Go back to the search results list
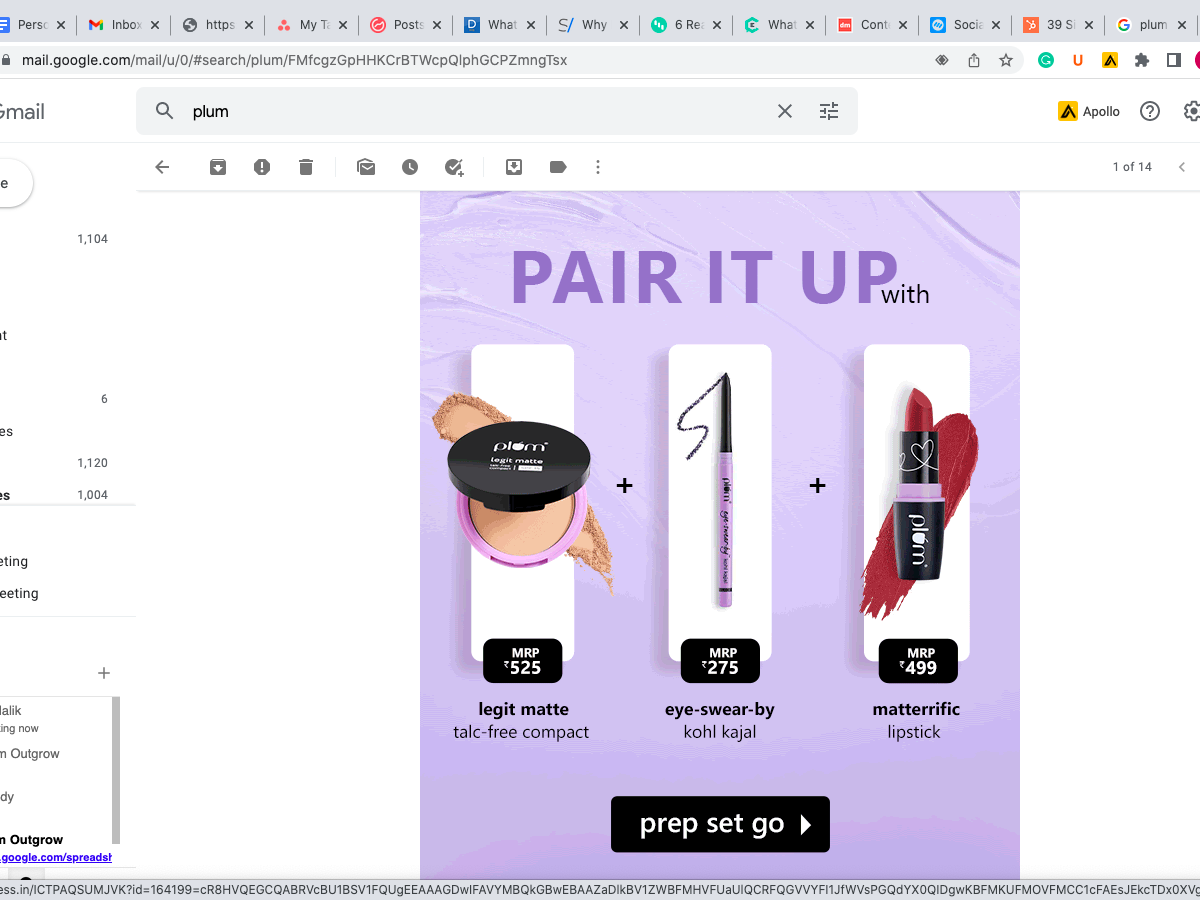Viewport: 1200px width, 900px height. (162, 167)
